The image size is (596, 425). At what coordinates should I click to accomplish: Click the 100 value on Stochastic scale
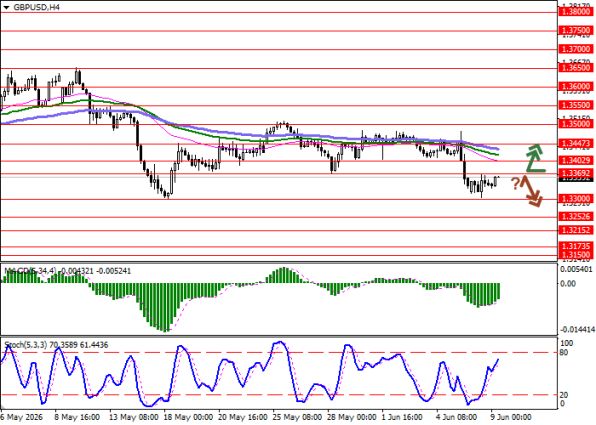tap(567, 343)
